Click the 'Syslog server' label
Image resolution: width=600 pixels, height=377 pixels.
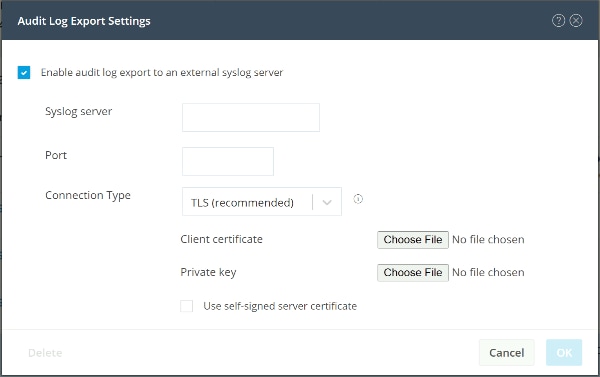[x=78, y=112]
